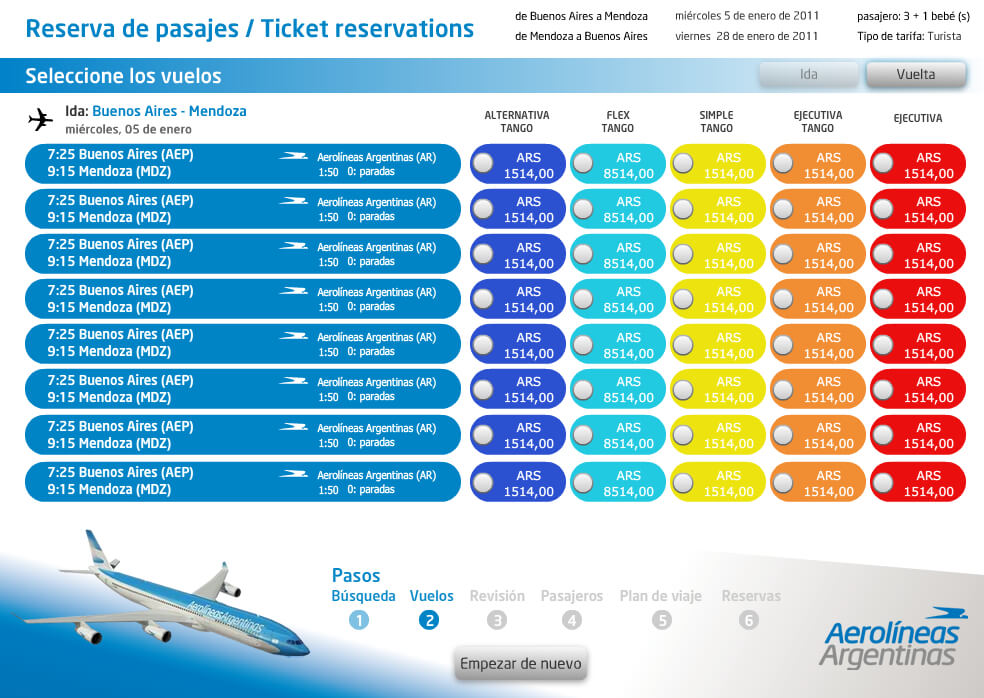Image resolution: width=984 pixels, height=698 pixels.
Task: Click the step 3 Revisión circle icon
Action: tap(497, 620)
